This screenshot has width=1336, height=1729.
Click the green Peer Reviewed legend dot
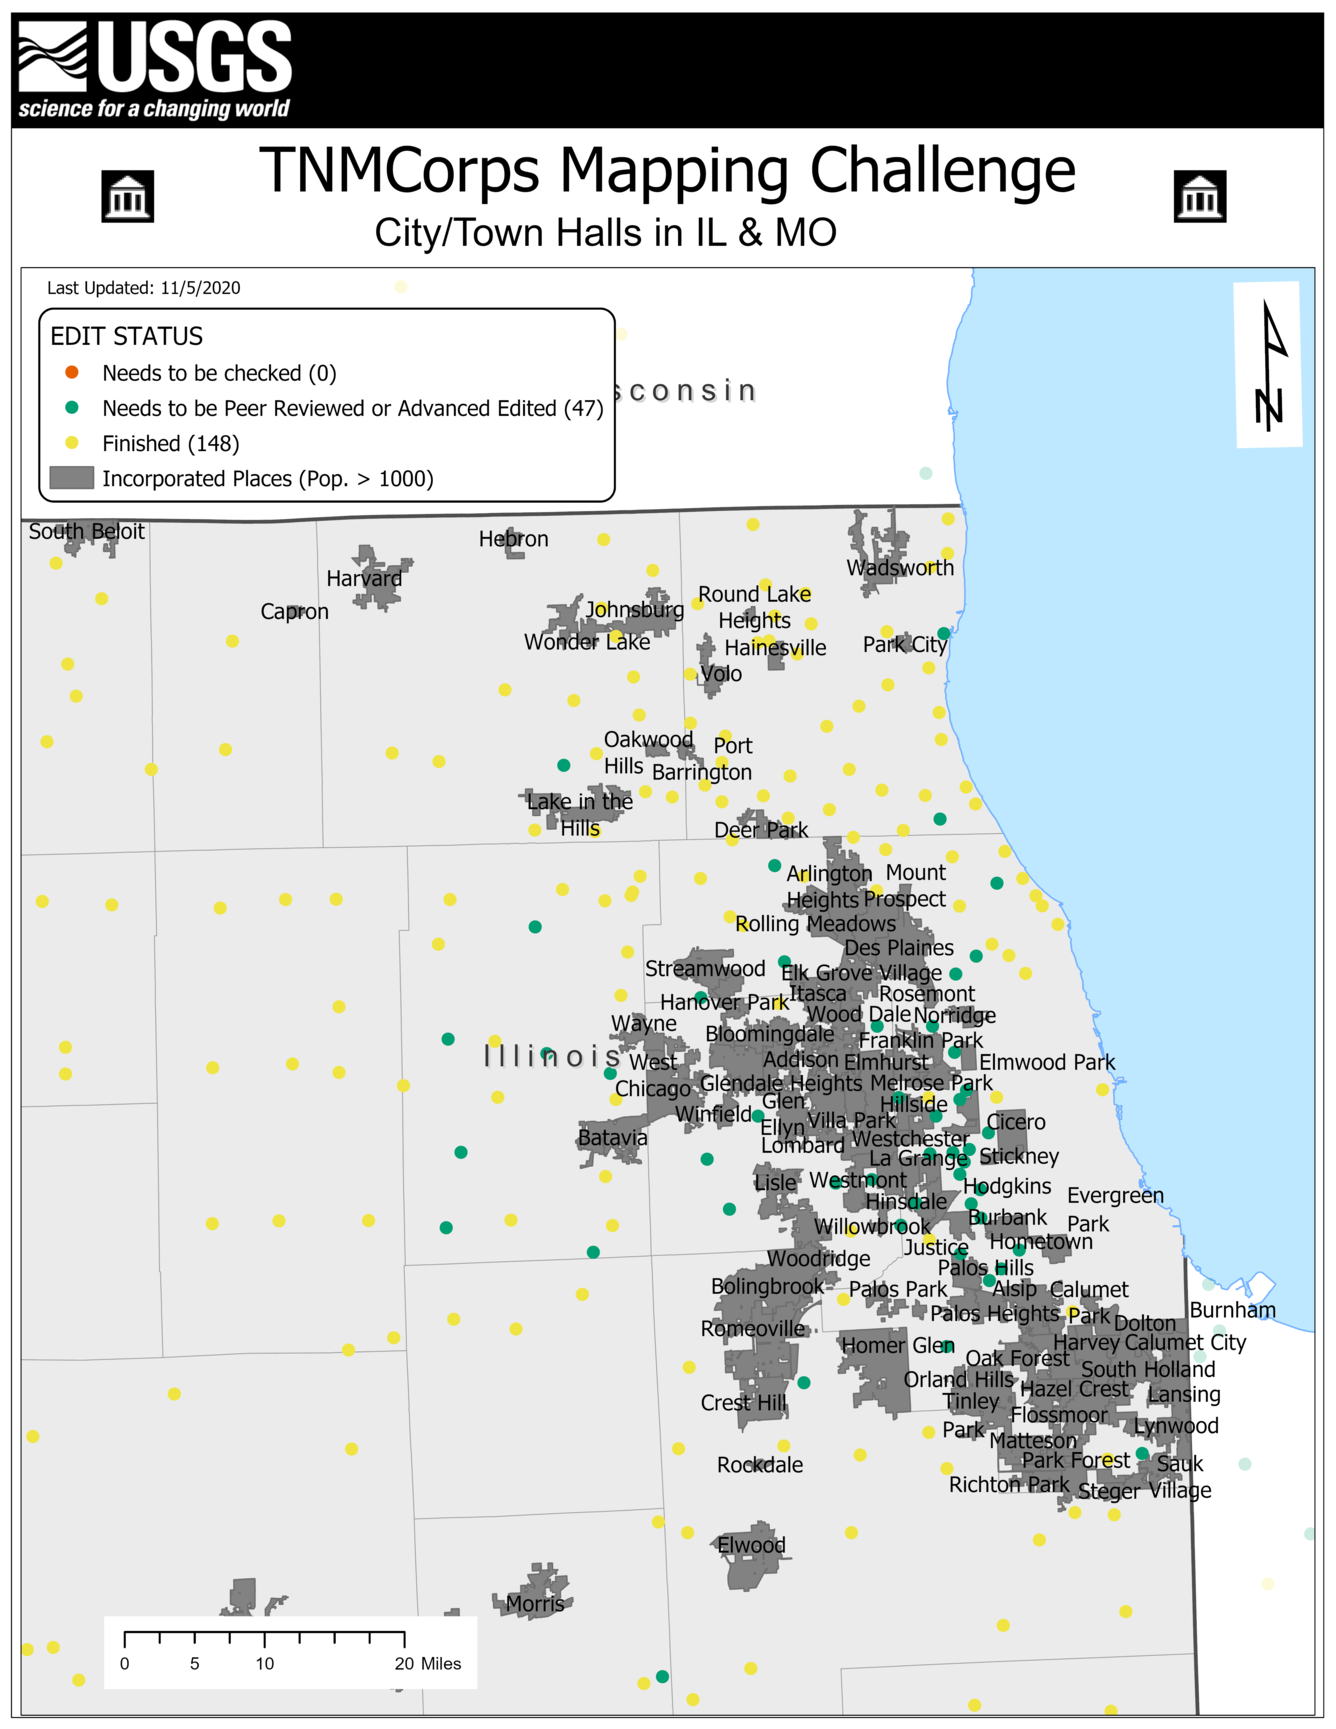tap(72, 408)
